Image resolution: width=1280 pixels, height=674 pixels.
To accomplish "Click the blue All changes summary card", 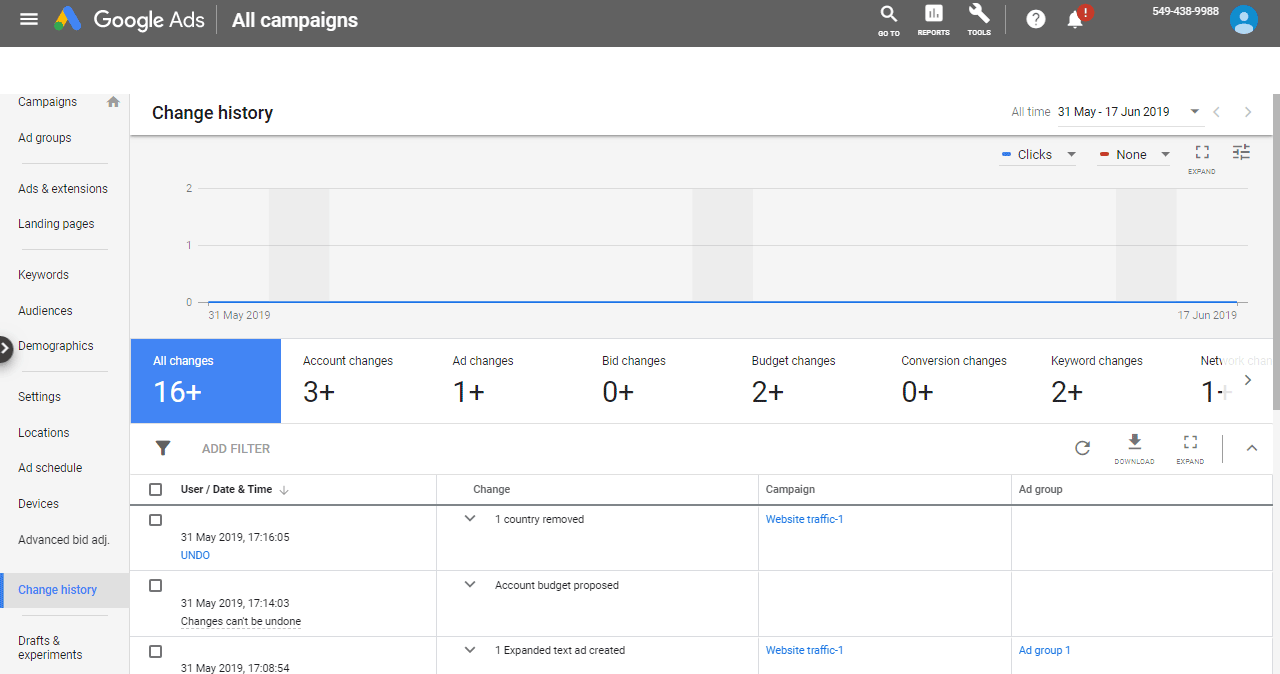I will point(205,381).
